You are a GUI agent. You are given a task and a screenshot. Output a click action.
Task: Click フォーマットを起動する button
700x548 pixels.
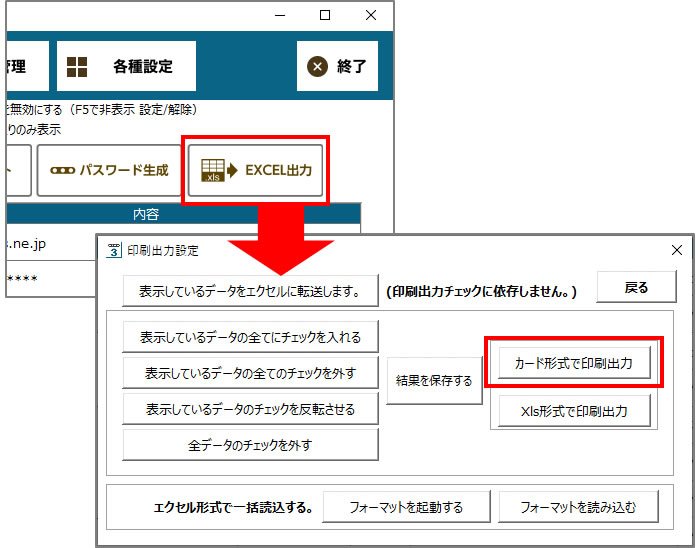(406, 506)
